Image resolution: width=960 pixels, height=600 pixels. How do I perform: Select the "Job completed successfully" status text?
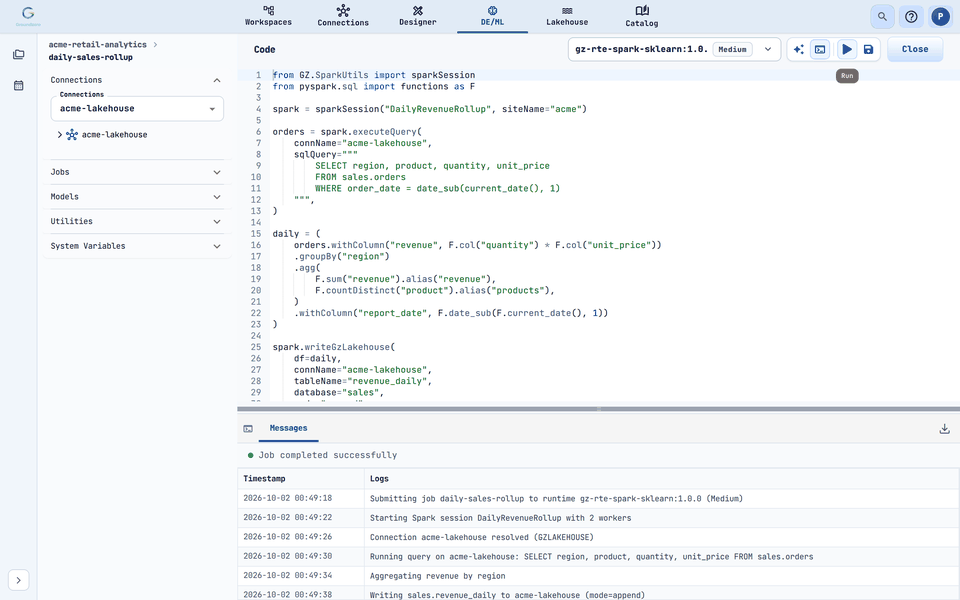[328, 455]
